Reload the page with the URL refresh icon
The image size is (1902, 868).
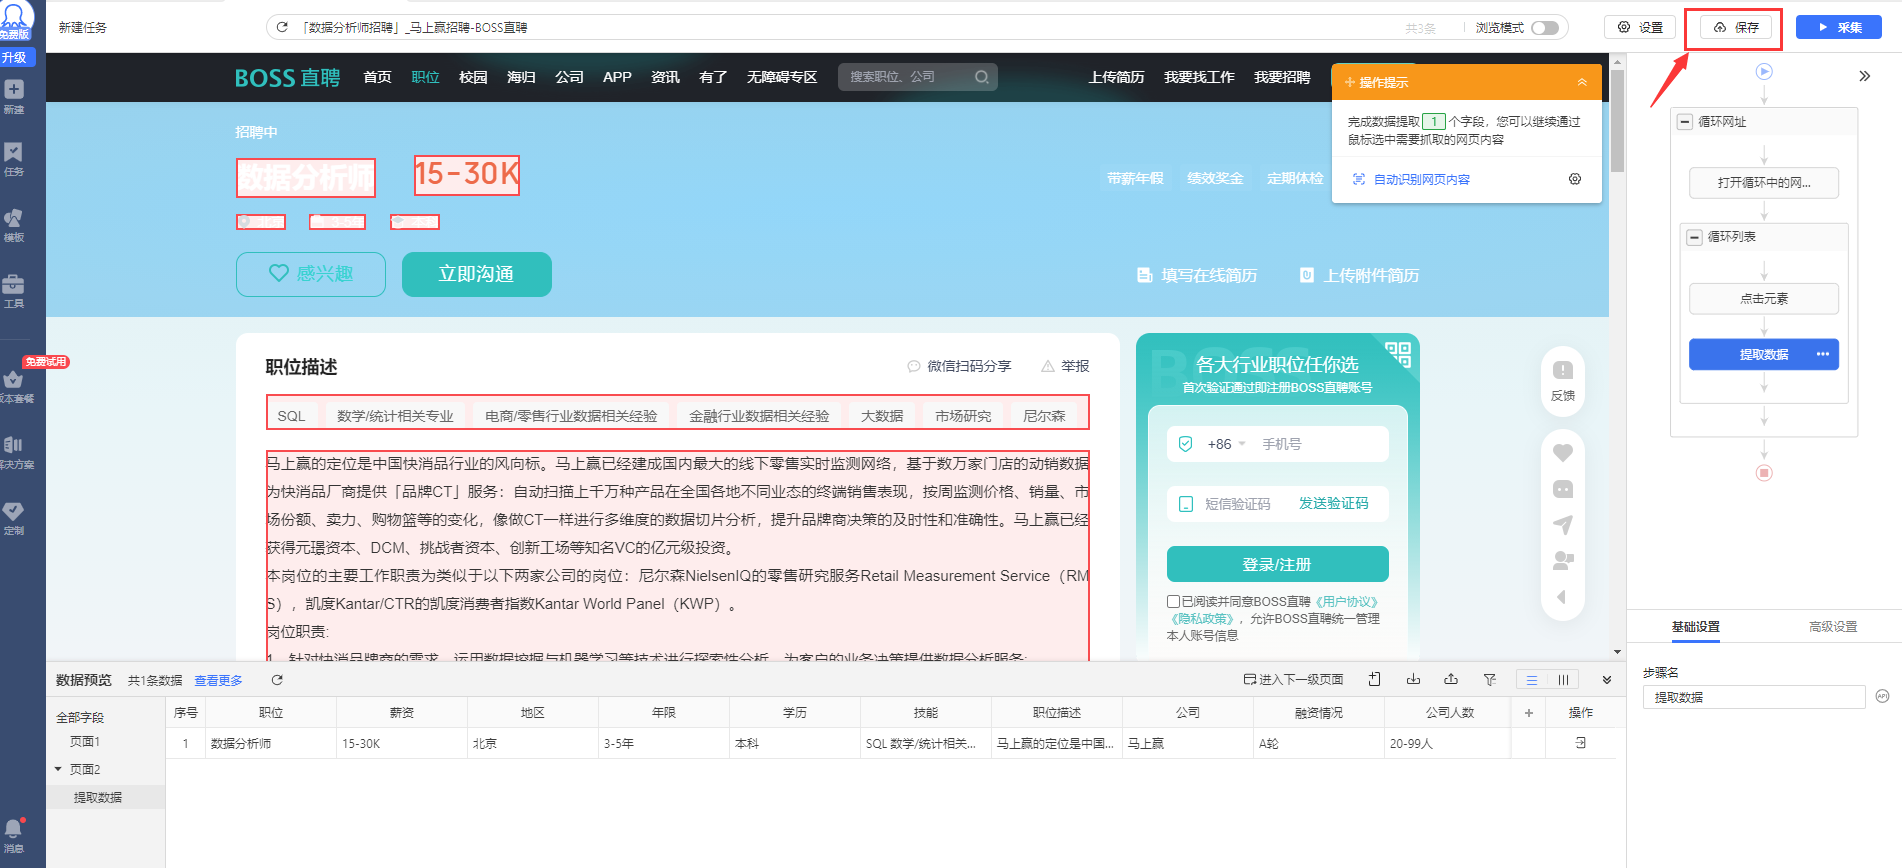pyautogui.click(x=282, y=27)
